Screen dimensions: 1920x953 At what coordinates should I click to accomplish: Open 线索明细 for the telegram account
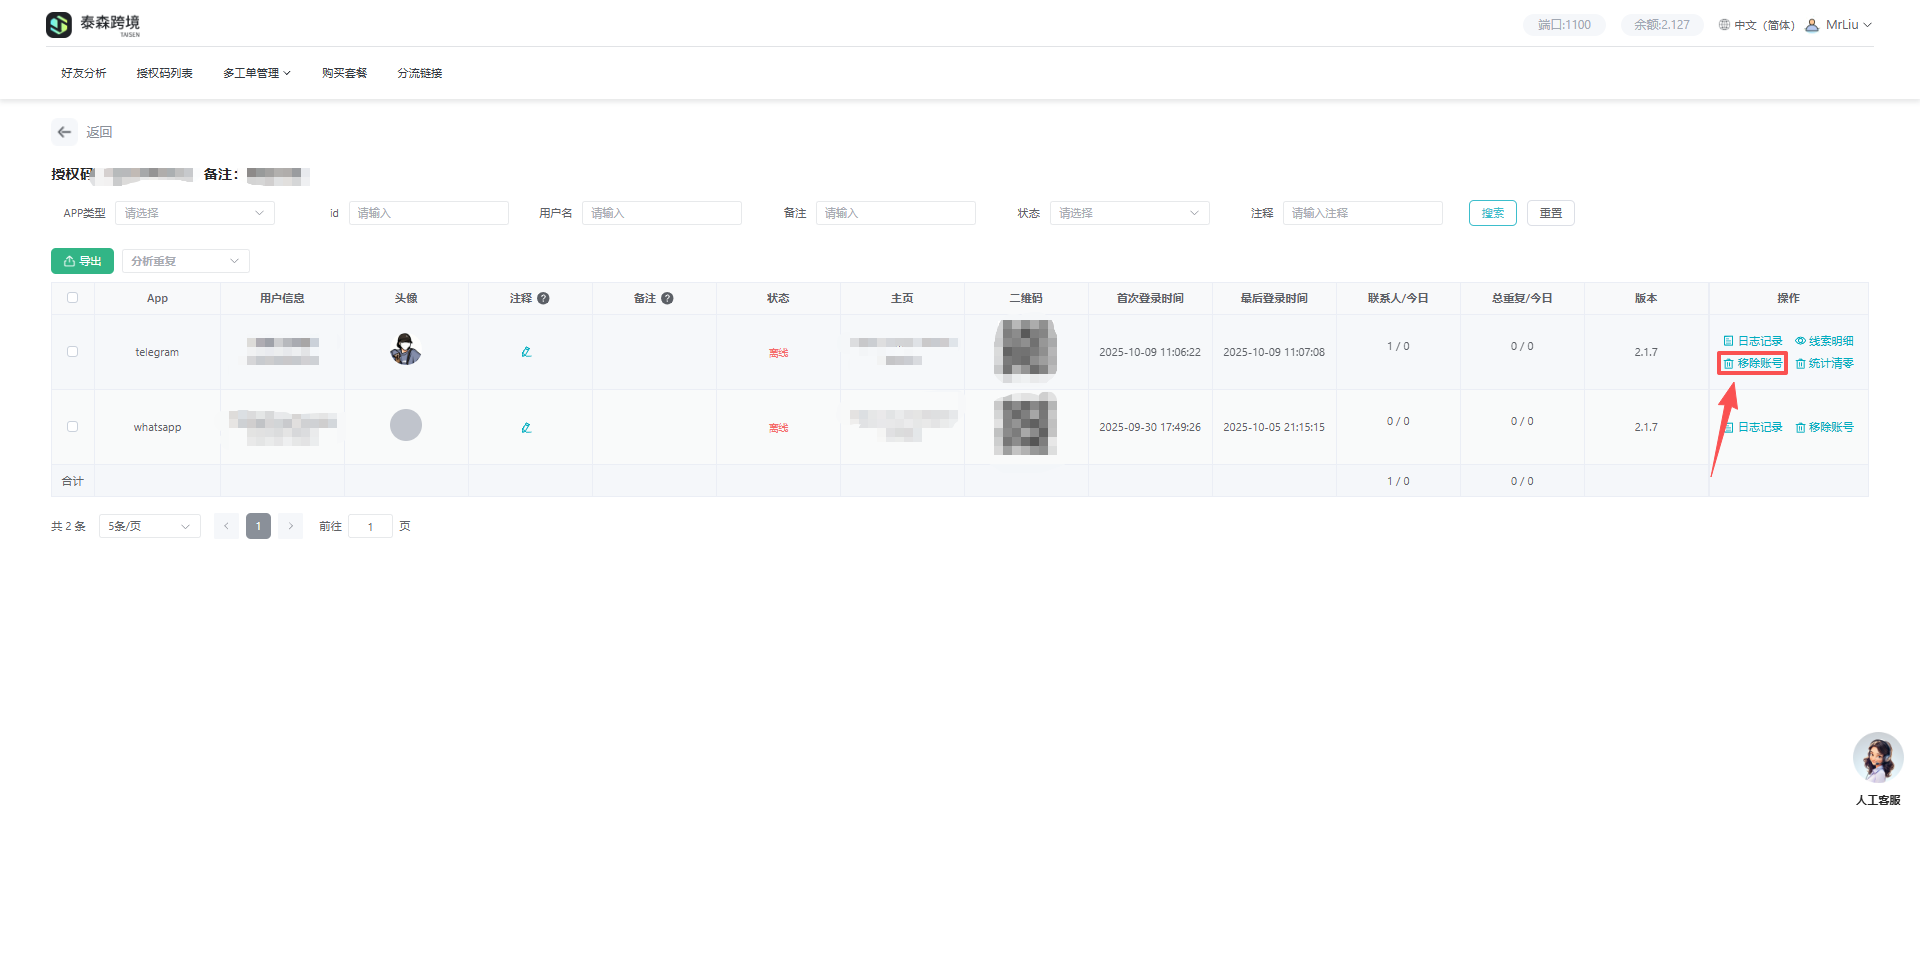(1824, 341)
